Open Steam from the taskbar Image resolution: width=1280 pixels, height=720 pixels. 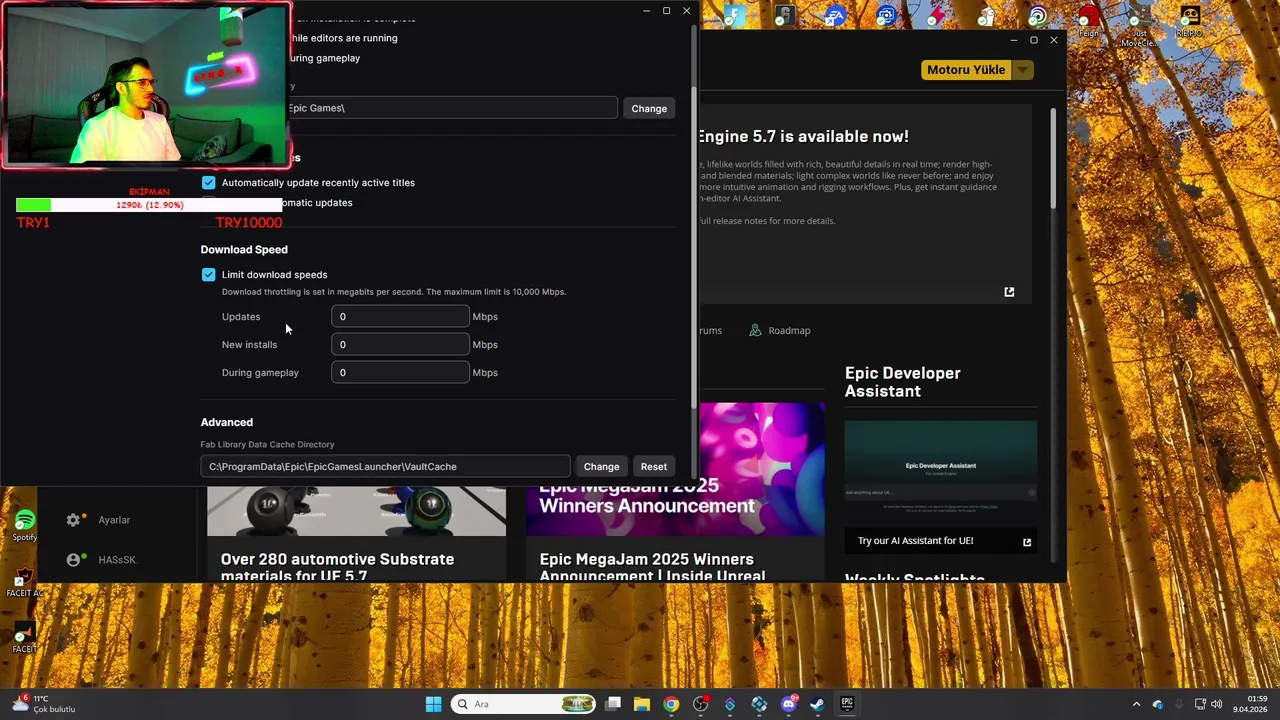point(817,704)
